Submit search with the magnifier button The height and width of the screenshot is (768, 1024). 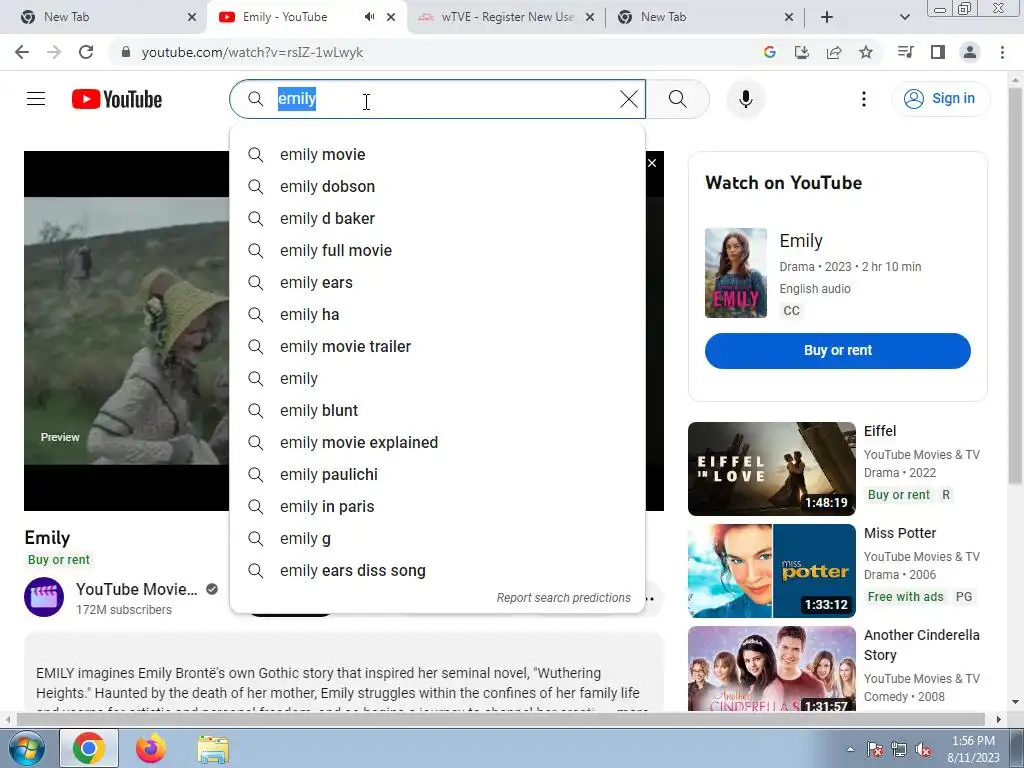[678, 99]
